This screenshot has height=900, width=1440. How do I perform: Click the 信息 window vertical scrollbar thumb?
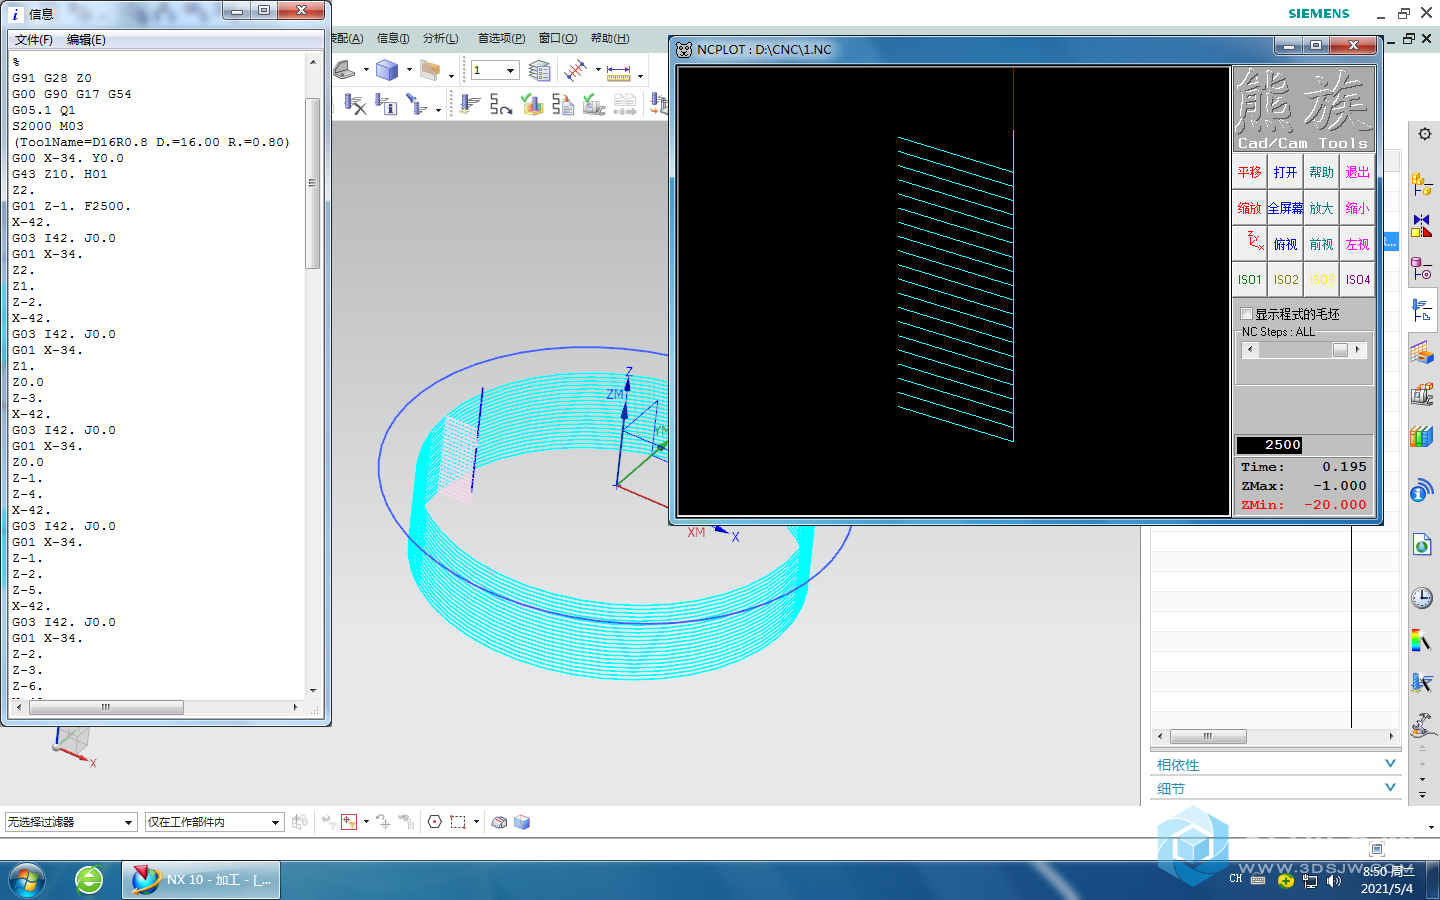[312, 183]
